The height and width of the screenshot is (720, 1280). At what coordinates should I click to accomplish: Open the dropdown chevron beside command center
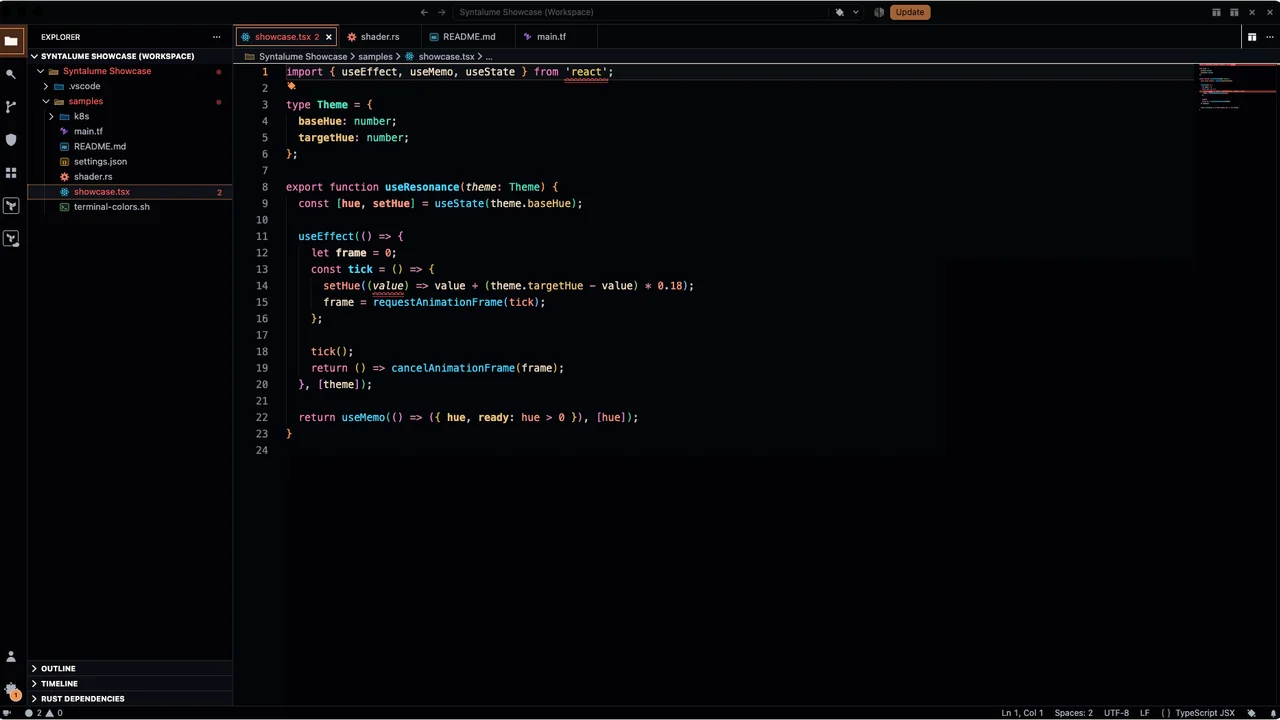tap(855, 12)
